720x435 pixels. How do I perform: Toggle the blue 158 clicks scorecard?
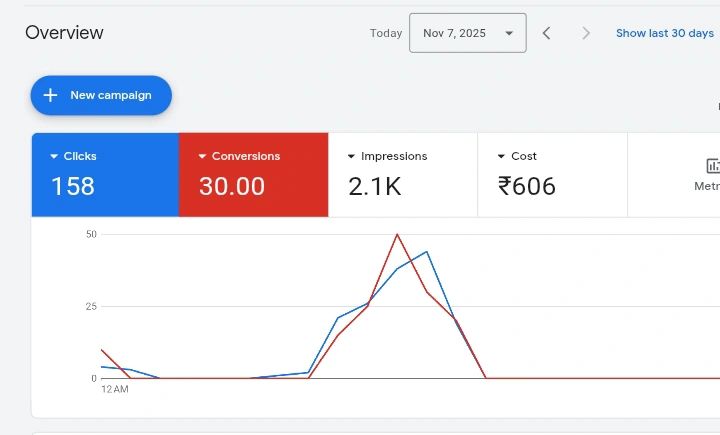[105, 175]
